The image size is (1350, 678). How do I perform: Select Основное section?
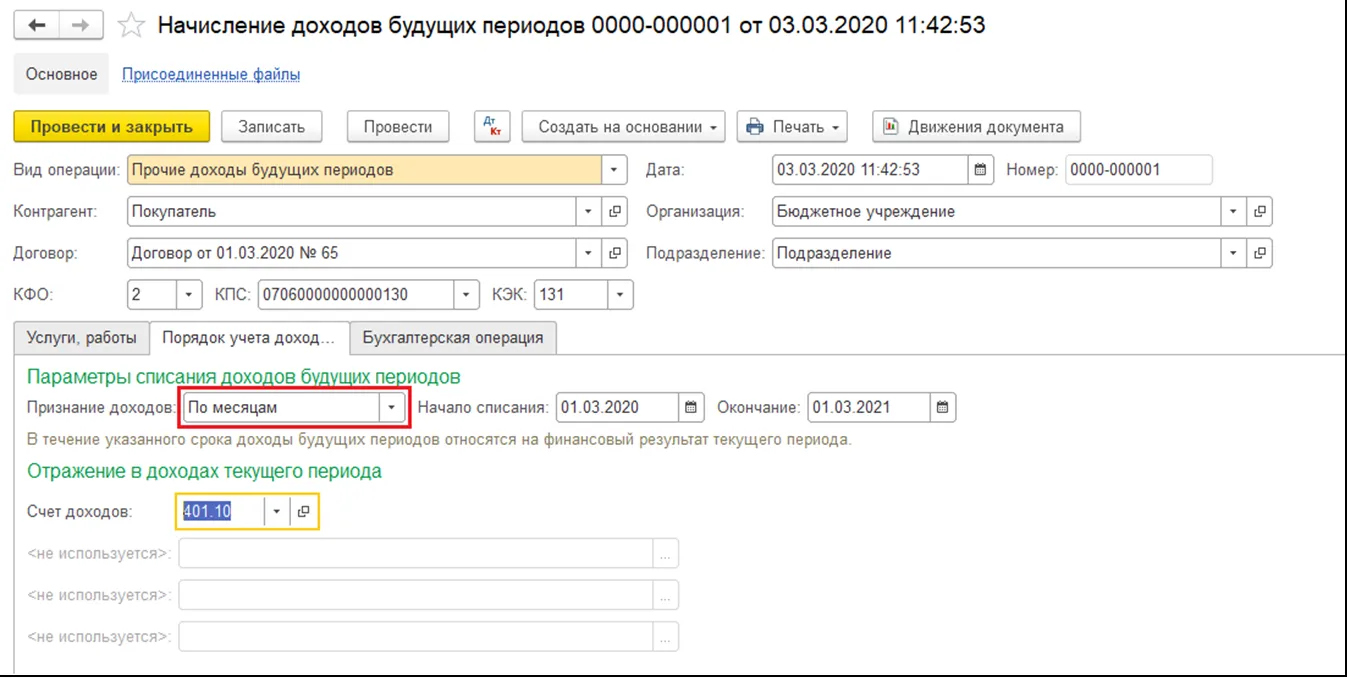[62, 74]
